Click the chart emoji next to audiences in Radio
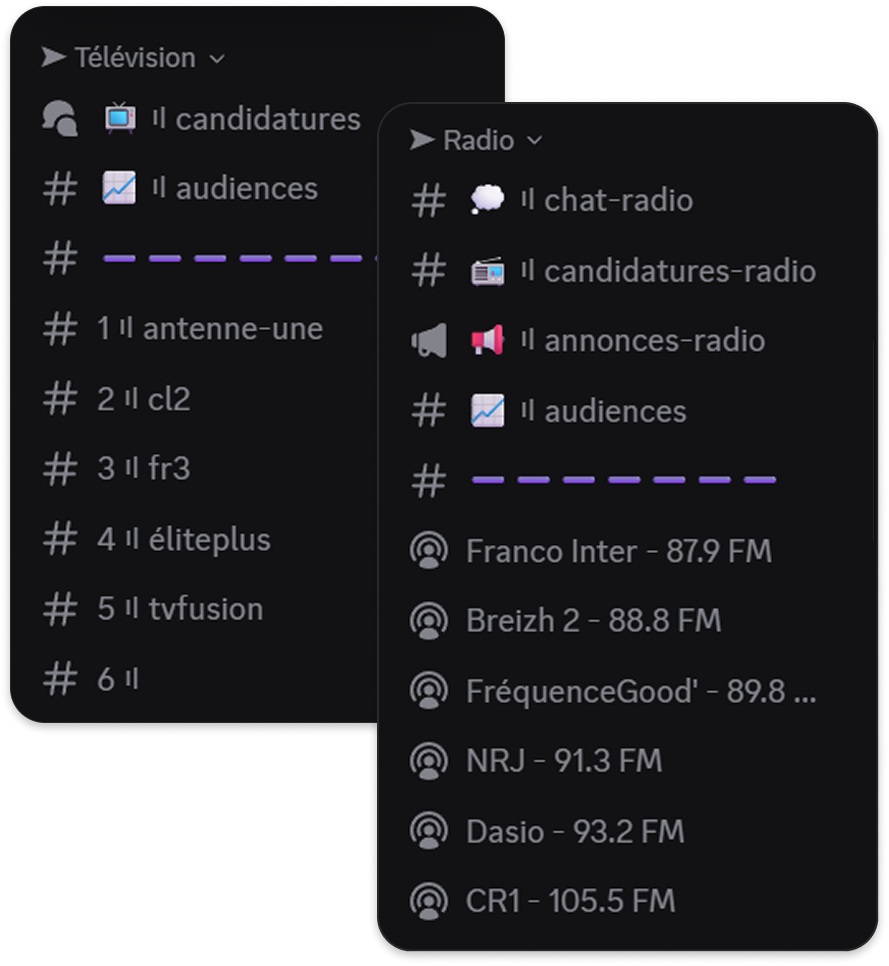This screenshot has width=889, height=966. coord(487,410)
